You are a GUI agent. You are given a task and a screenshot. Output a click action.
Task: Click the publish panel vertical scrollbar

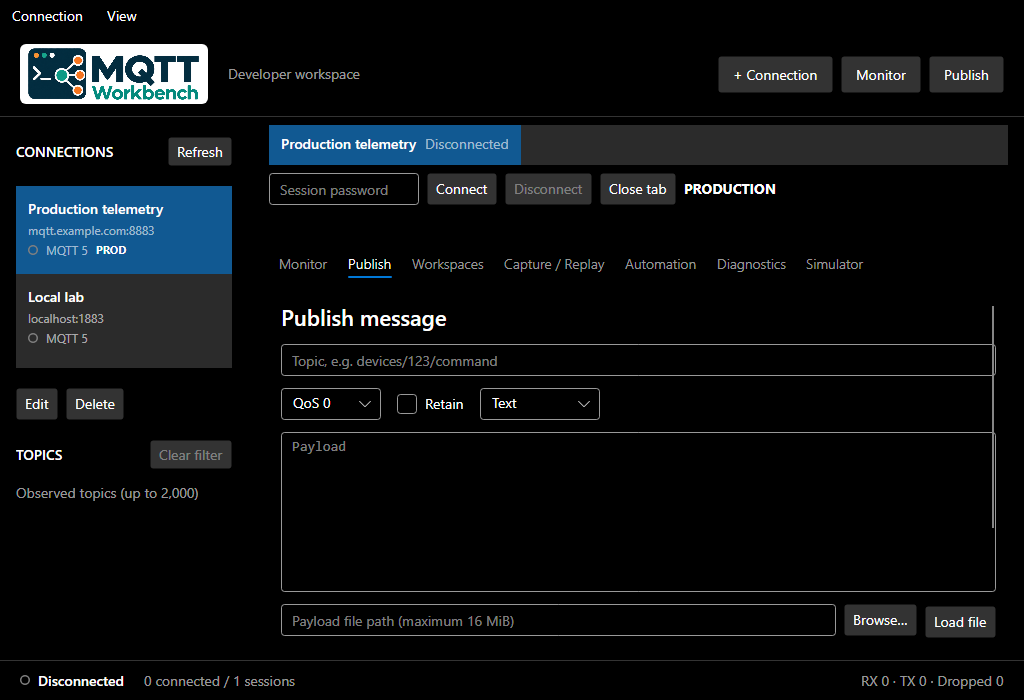tap(993, 417)
